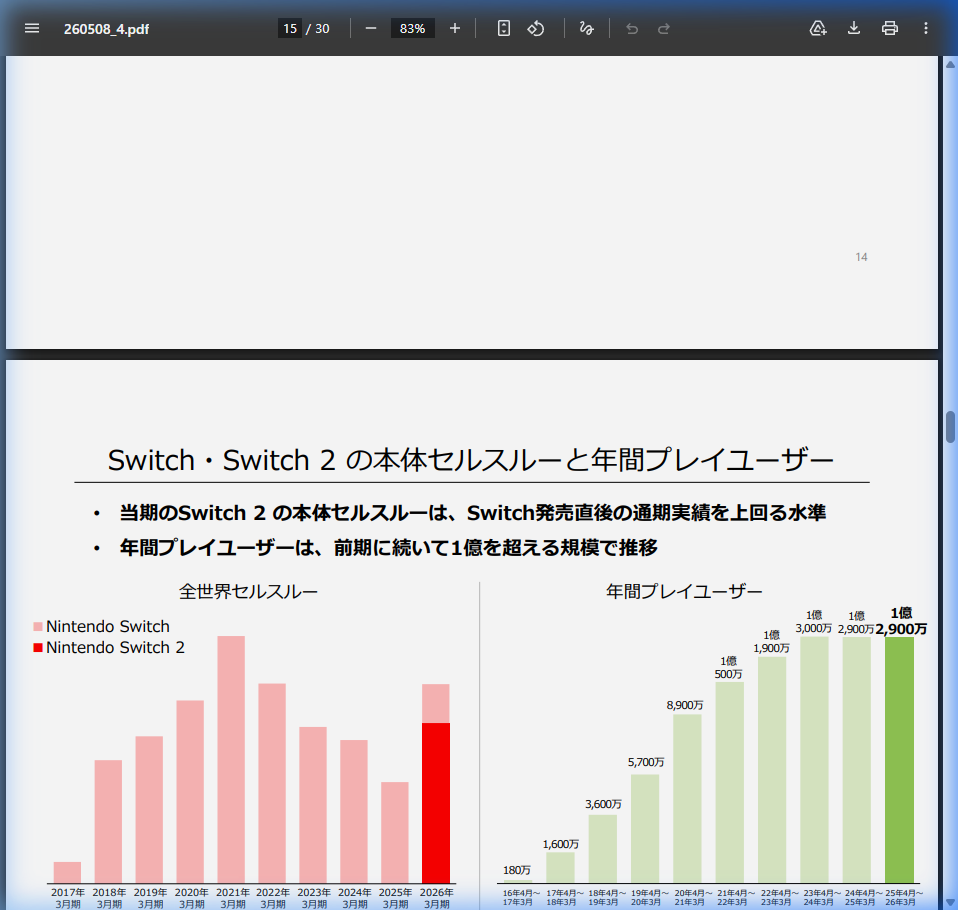The height and width of the screenshot is (910, 958).
Task: Zoom out with the minus button
Action: [x=371, y=28]
